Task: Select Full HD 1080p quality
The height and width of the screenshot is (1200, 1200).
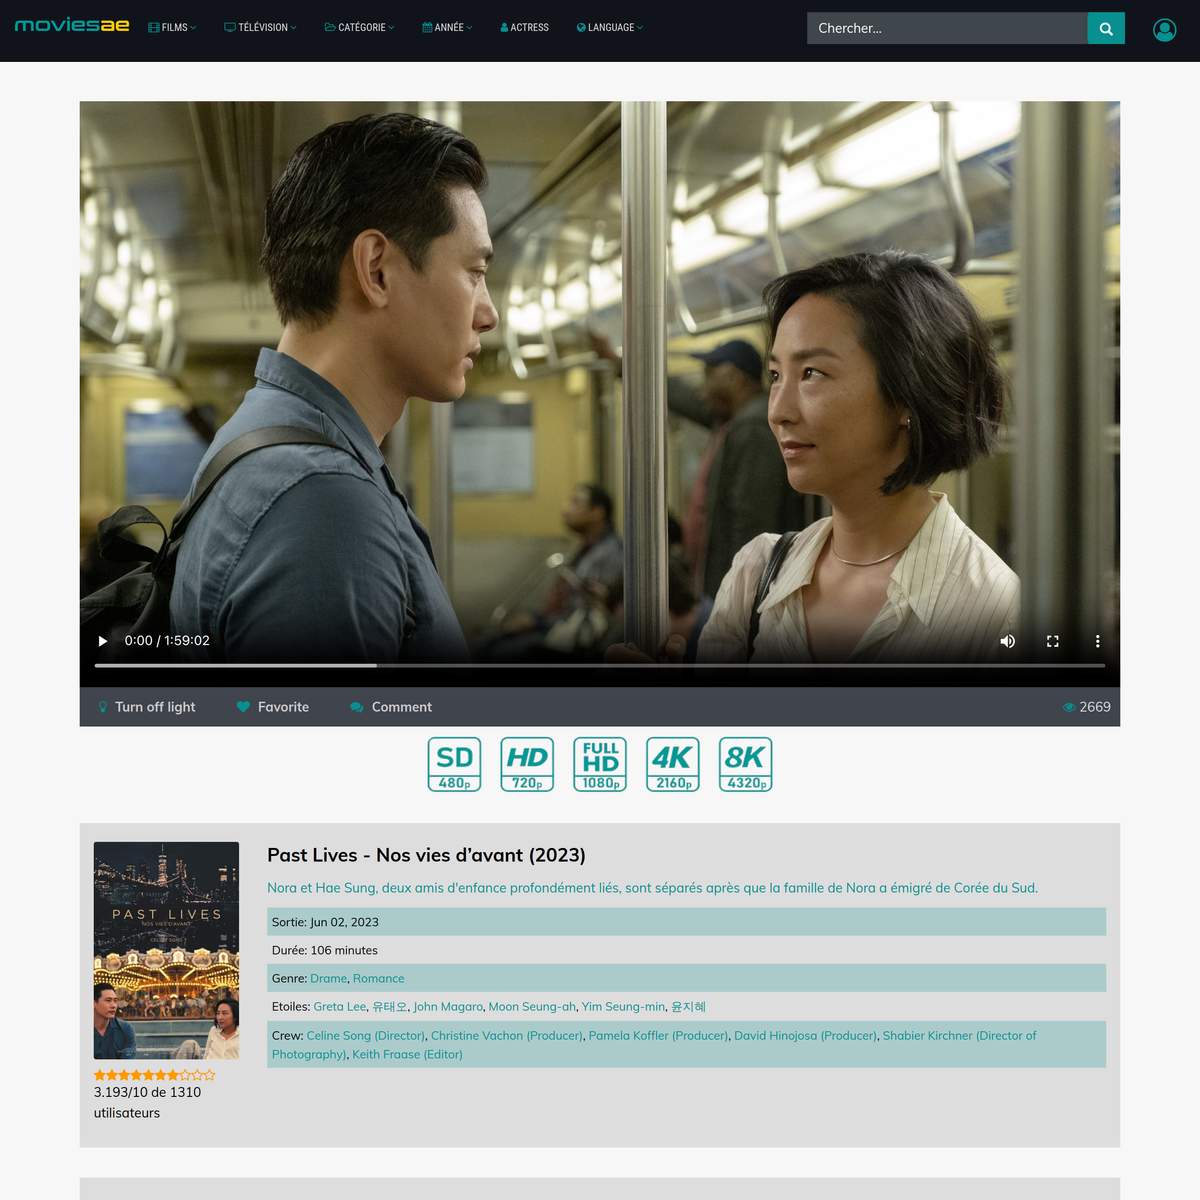Action: [600, 765]
